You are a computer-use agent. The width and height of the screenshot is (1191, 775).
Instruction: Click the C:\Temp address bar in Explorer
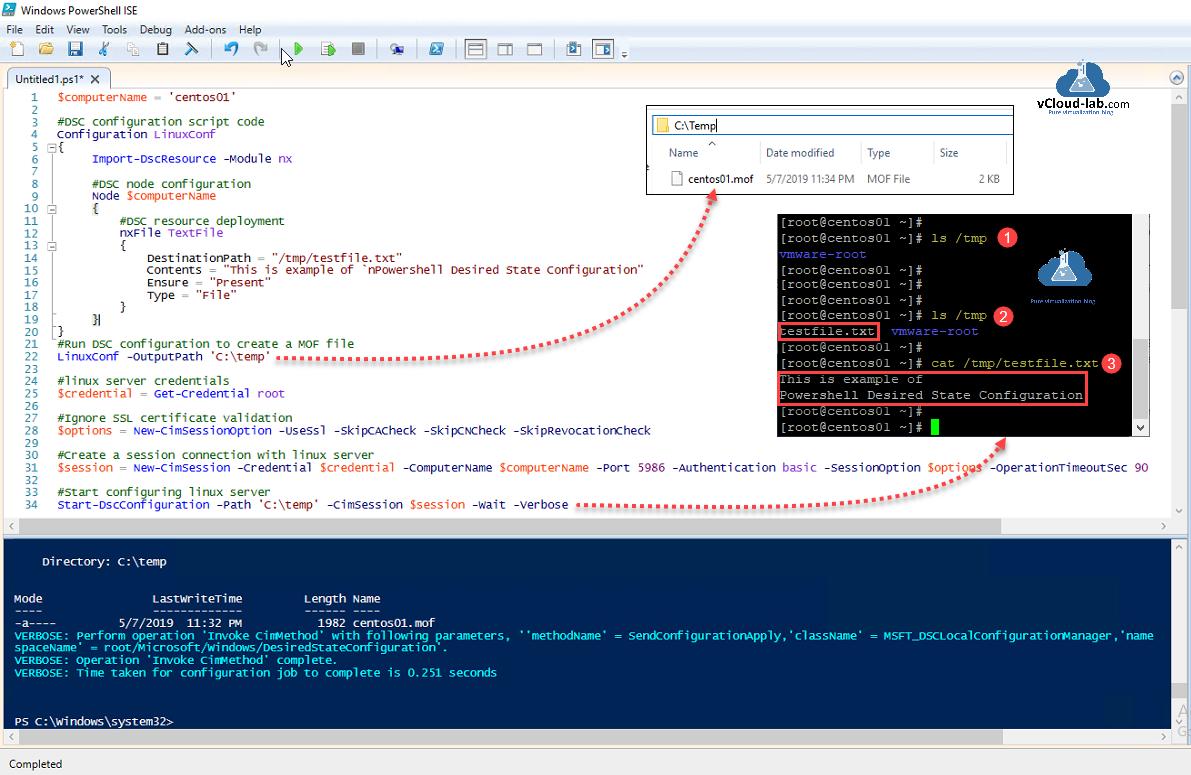tap(832, 125)
